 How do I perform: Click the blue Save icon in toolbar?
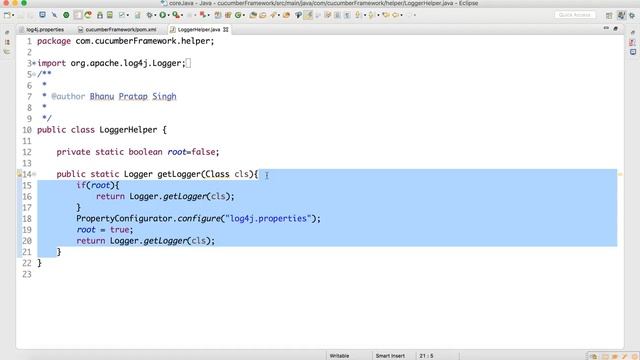coord(42,15)
